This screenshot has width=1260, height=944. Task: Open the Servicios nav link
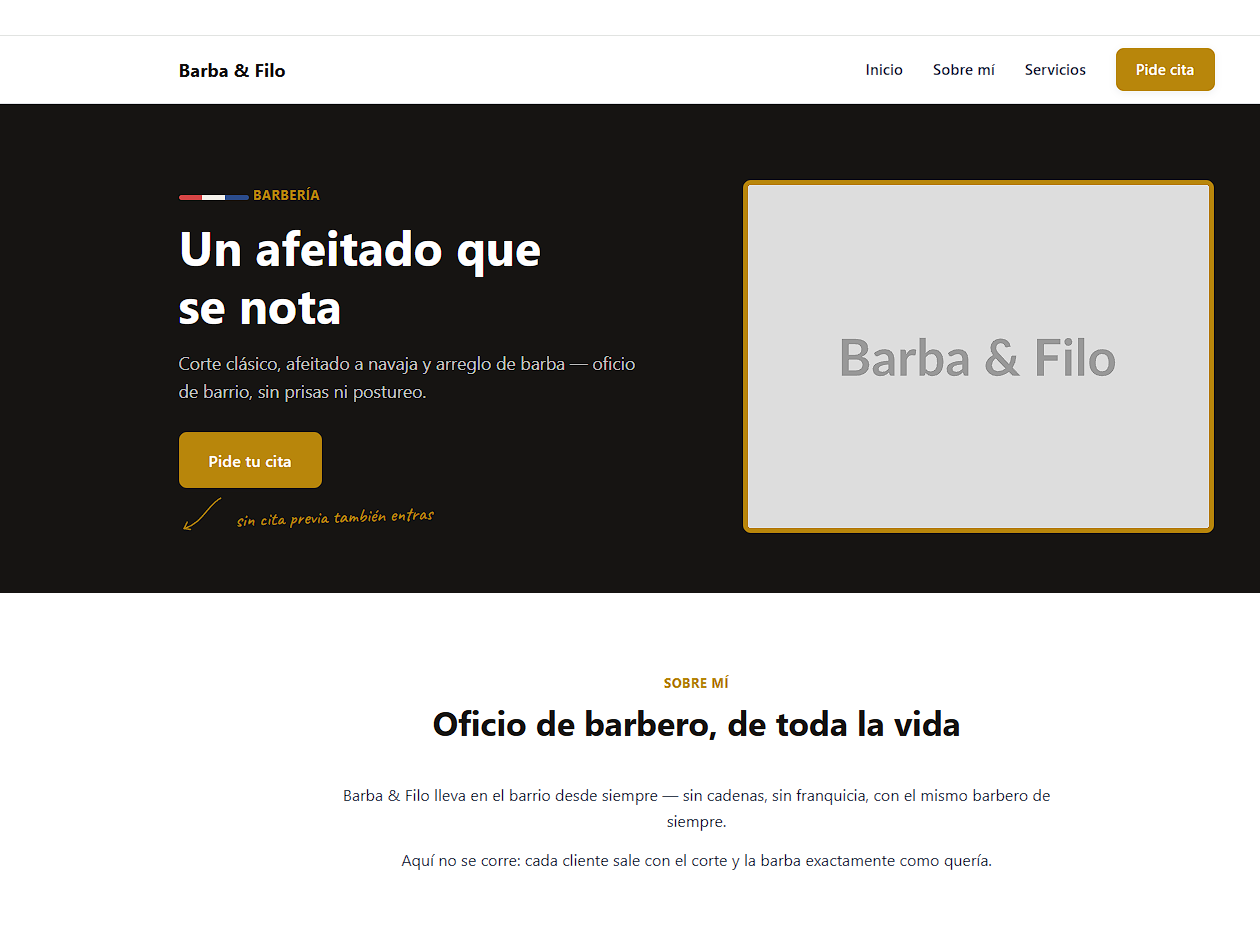click(1055, 70)
